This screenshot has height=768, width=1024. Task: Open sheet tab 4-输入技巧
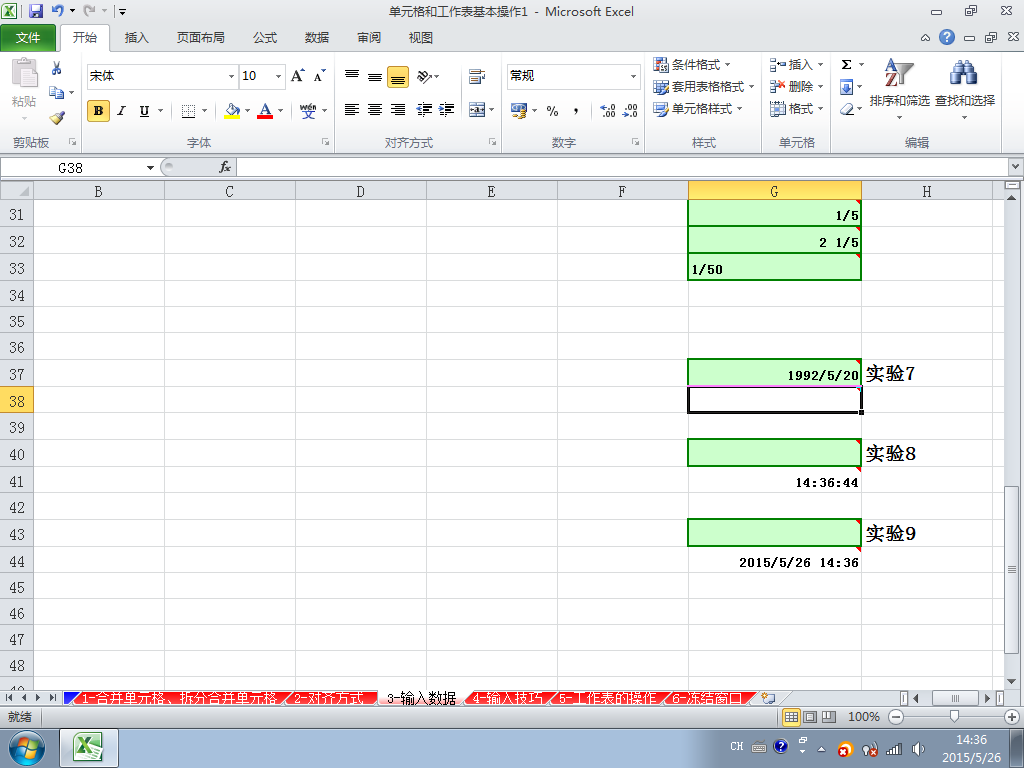[x=507, y=698]
